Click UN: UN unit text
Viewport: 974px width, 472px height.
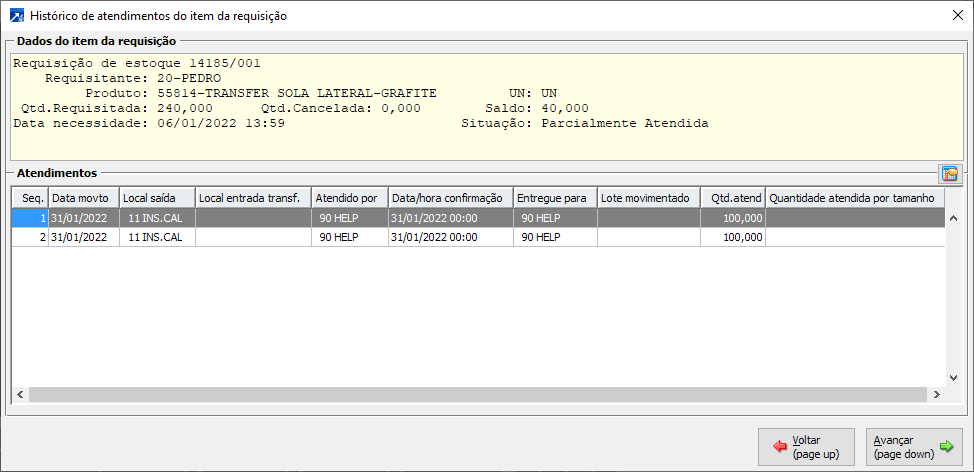pyautogui.click(x=533, y=93)
